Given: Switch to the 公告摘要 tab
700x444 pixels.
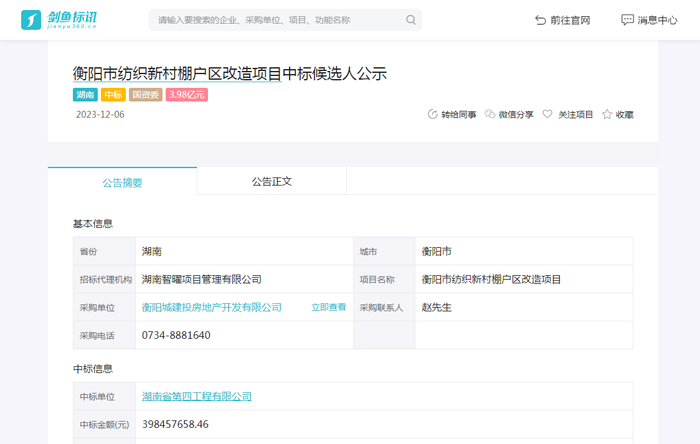Looking at the screenshot, I should tap(122, 182).
